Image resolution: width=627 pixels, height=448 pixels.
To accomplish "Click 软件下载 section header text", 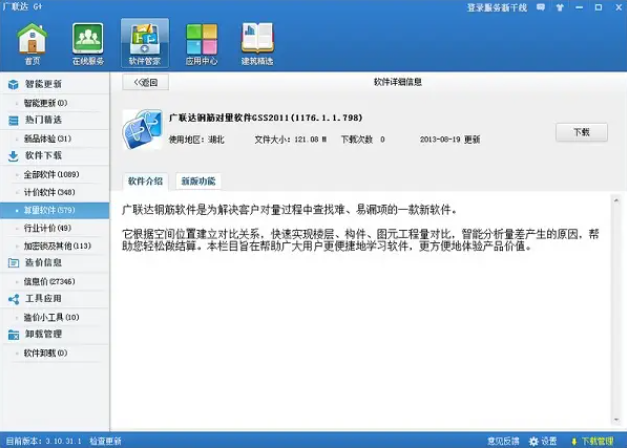I will pyautogui.click(x=43, y=156).
